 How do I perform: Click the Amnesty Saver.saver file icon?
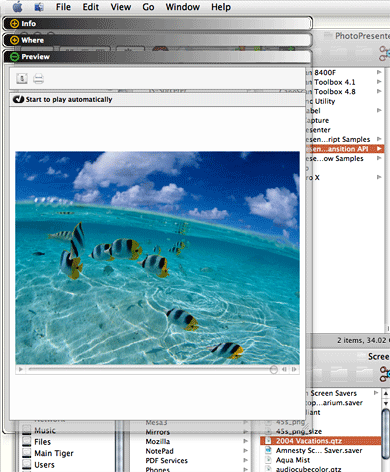tap(268, 450)
